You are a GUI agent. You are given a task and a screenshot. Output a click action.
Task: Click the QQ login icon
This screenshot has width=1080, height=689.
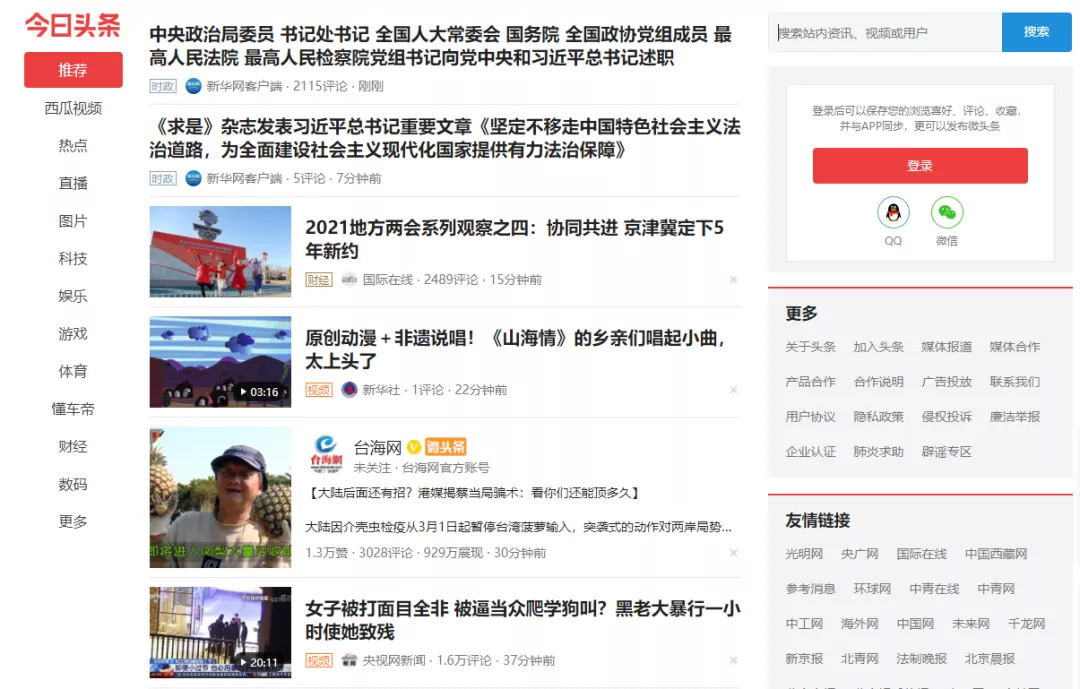click(x=893, y=213)
